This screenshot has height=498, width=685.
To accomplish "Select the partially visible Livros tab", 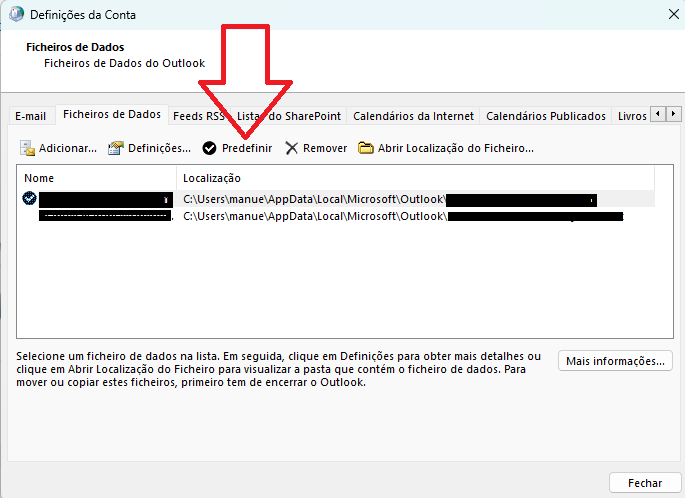I will (x=632, y=116).
